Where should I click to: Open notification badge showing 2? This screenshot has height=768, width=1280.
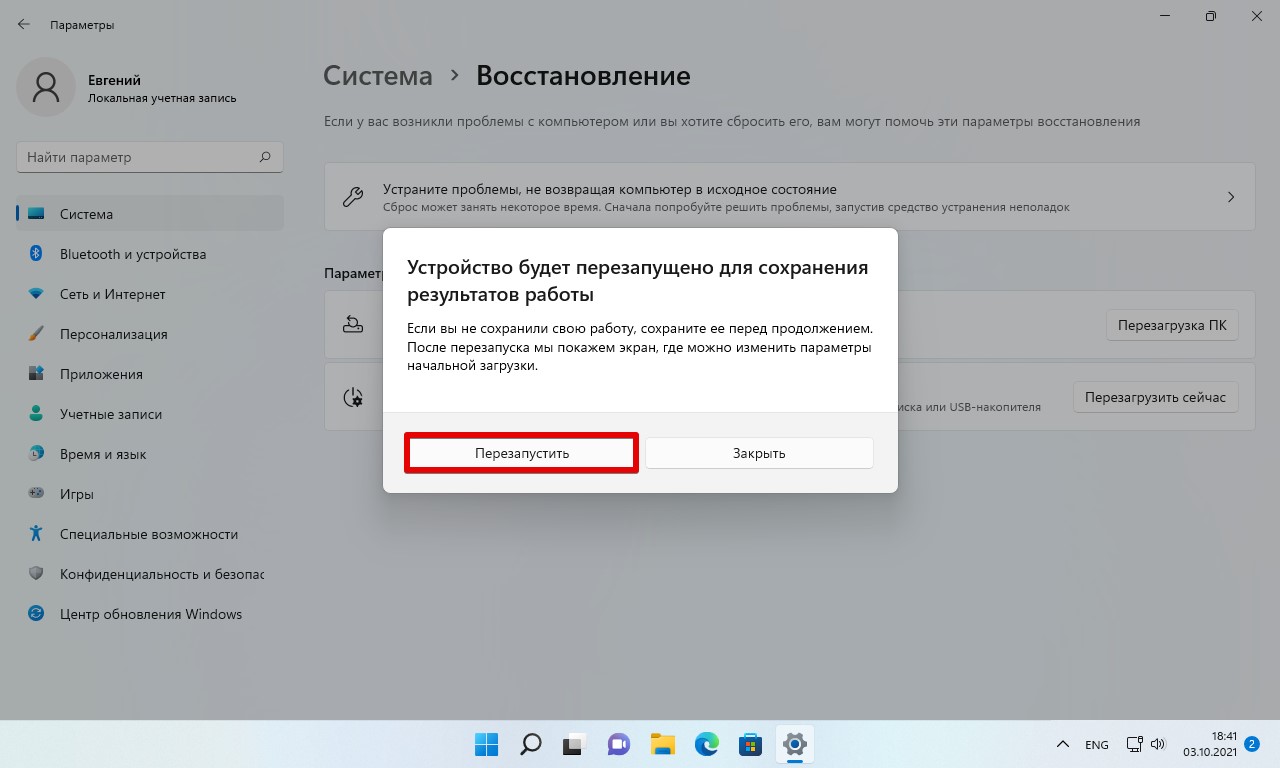point(1252,743)
